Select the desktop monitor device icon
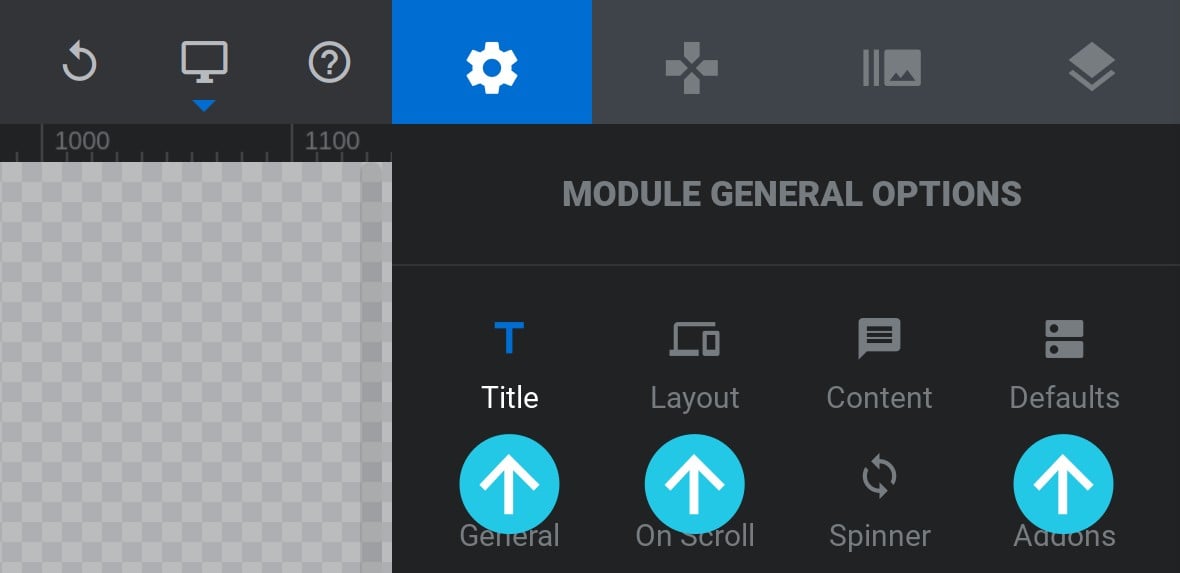1180x573 pixels. coord(204,62)
